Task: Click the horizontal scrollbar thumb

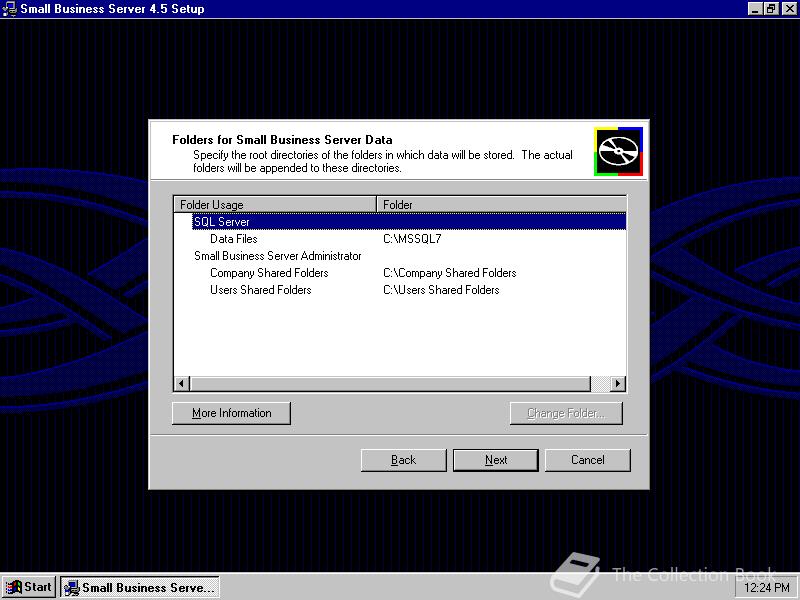Action: pyautogui.click(x=390, y=383)
